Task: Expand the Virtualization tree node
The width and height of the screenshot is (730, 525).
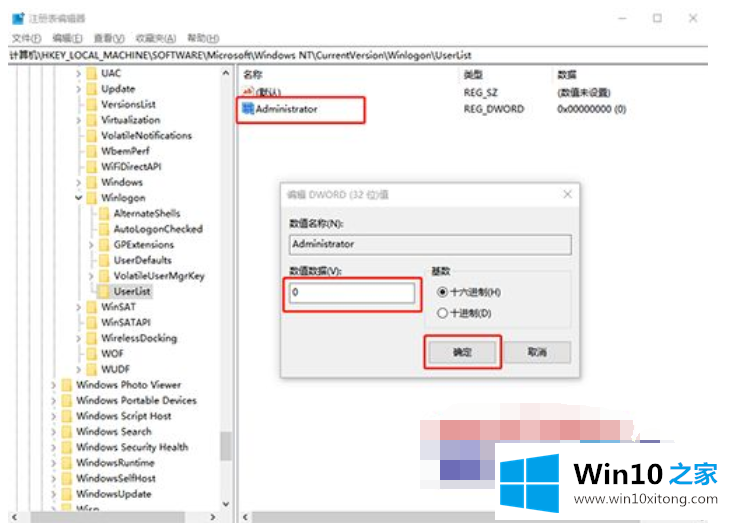Action: point(79,120)
